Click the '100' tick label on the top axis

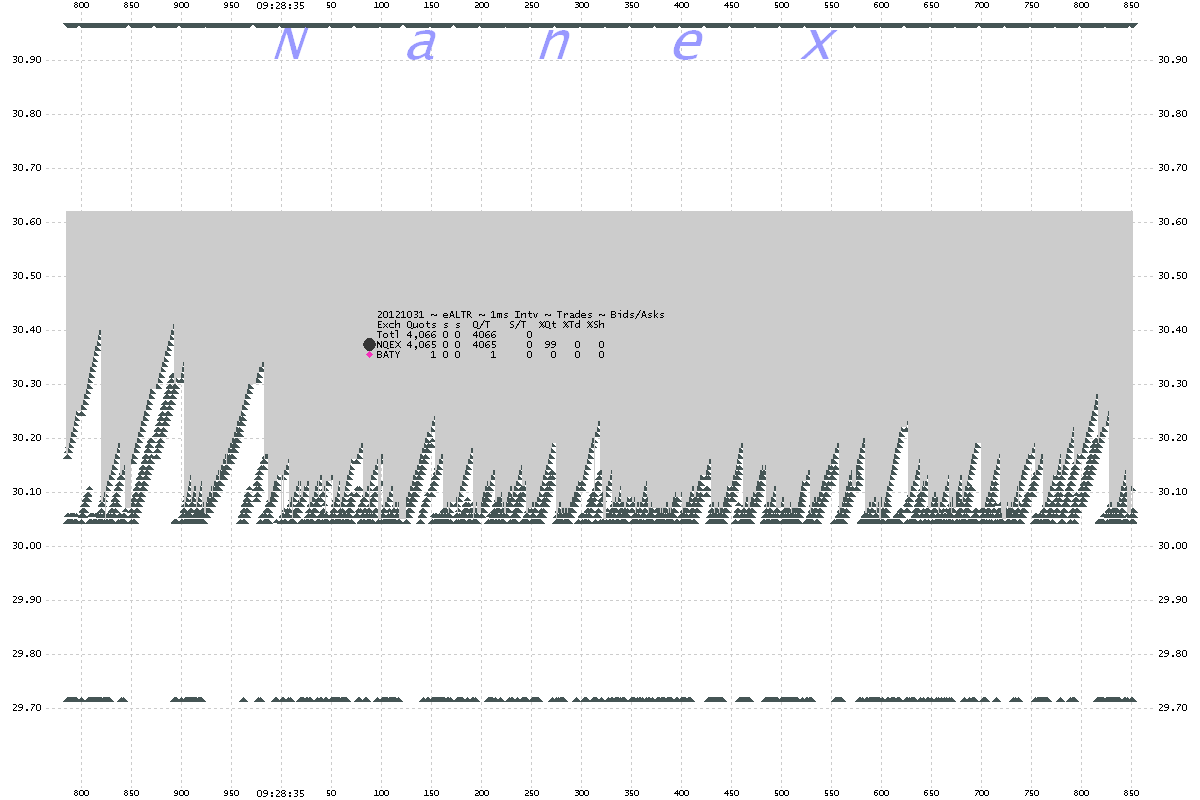tap(381, 5)
